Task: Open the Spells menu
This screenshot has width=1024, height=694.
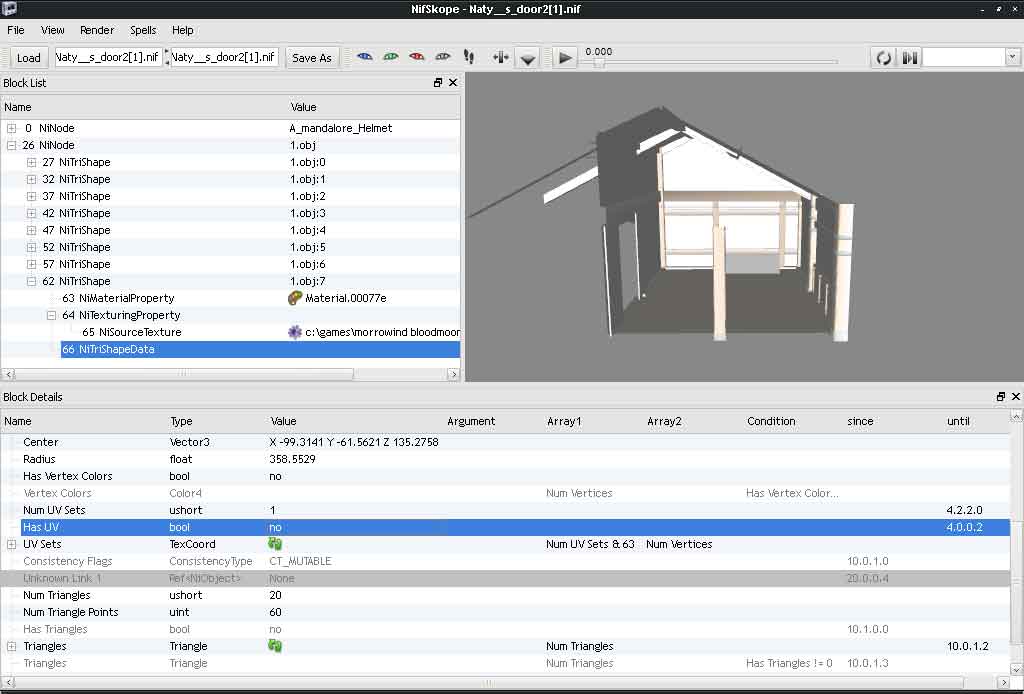Action: tap(143, 30)
